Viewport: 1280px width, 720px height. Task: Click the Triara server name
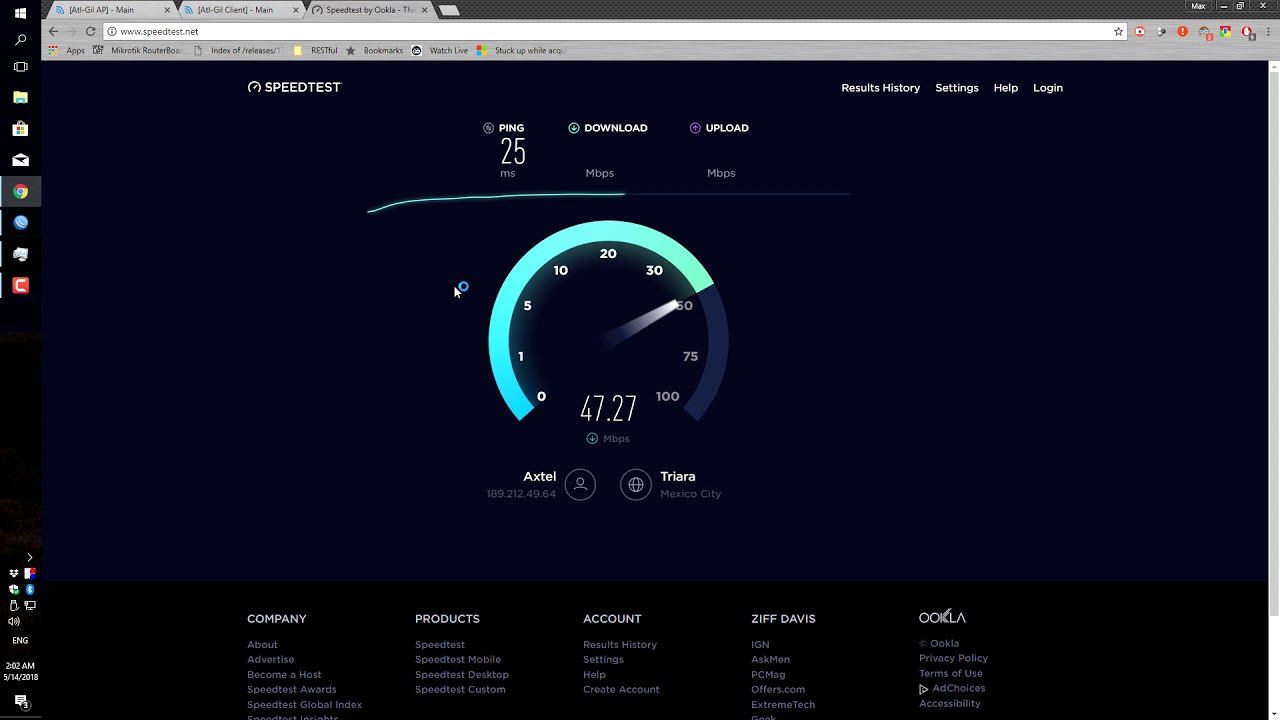(x=678, y=477)
